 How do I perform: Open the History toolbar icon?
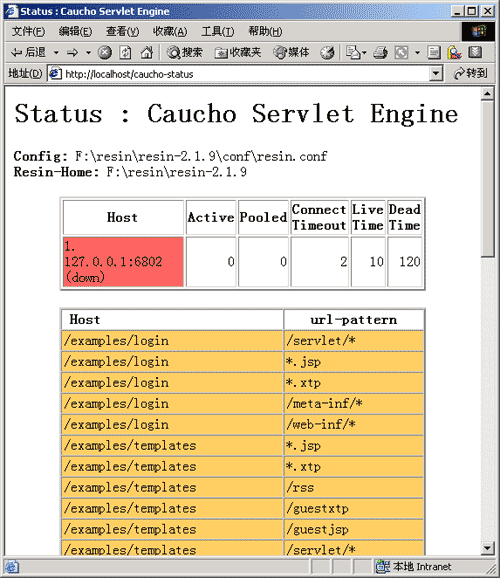click(x=327, y=53)
